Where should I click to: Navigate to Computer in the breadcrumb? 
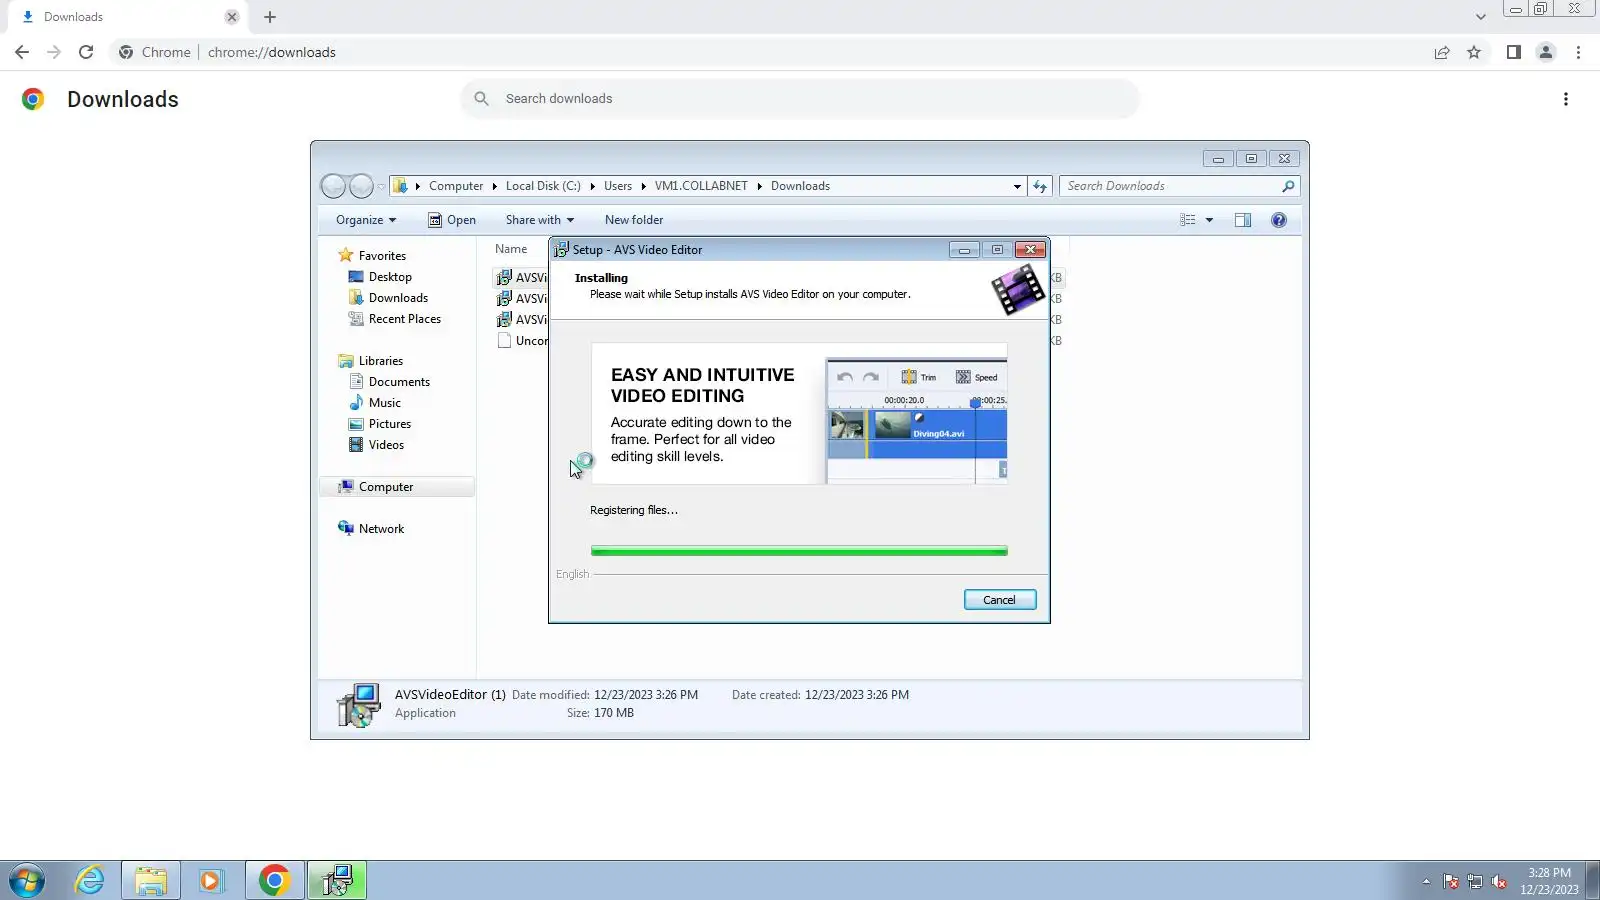(x=456, y=186)
